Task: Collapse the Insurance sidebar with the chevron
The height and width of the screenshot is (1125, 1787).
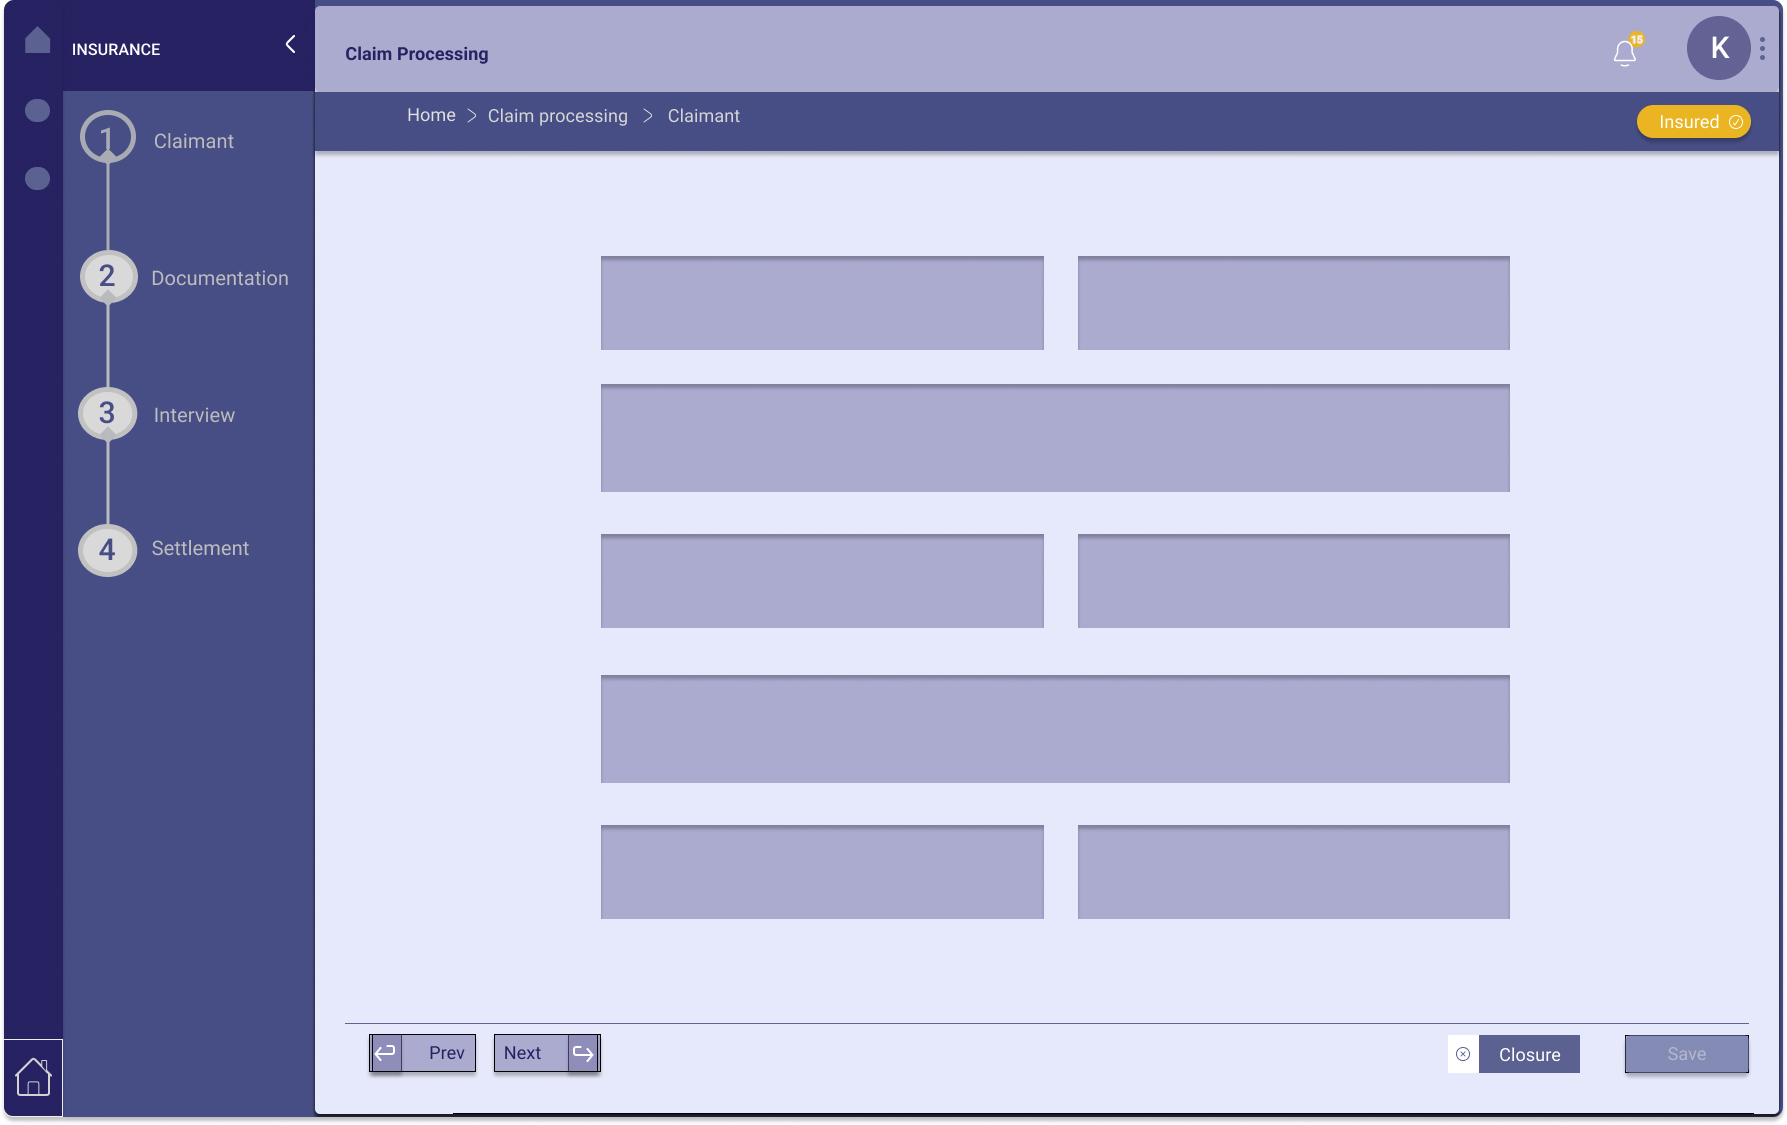Action: coord(290,44)
